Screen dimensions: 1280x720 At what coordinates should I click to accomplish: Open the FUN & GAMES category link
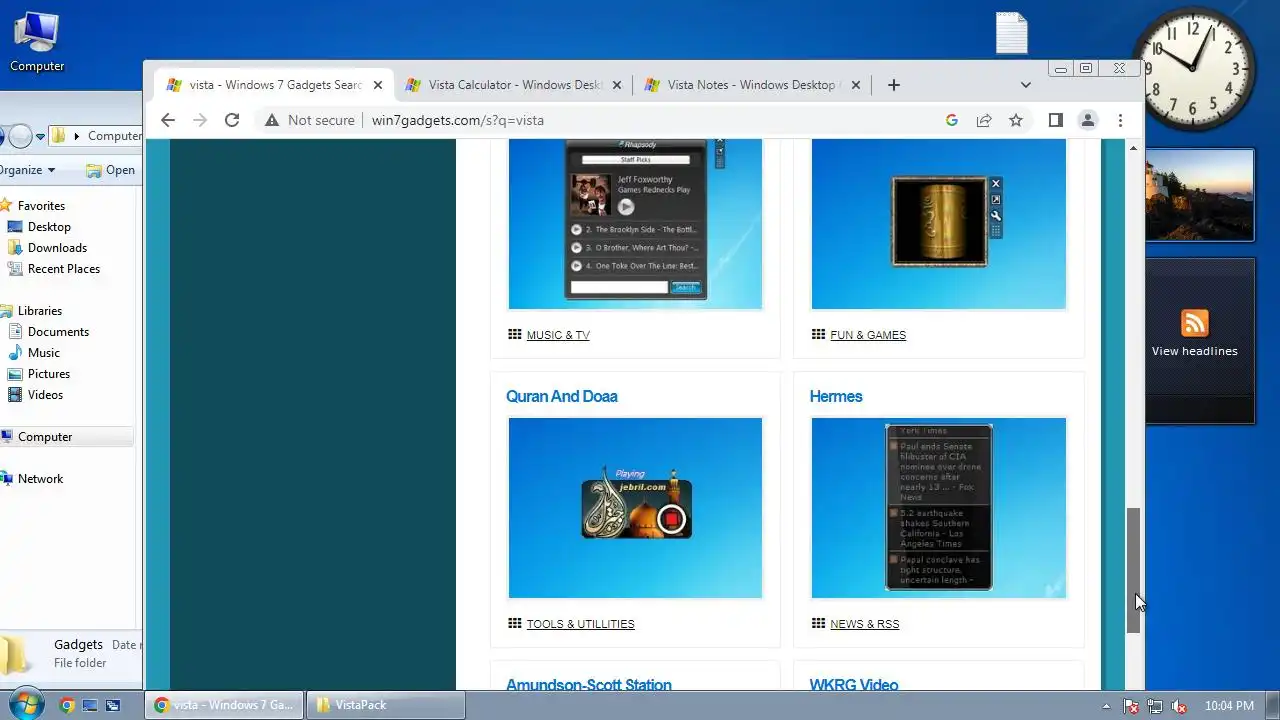pos(868,335)
